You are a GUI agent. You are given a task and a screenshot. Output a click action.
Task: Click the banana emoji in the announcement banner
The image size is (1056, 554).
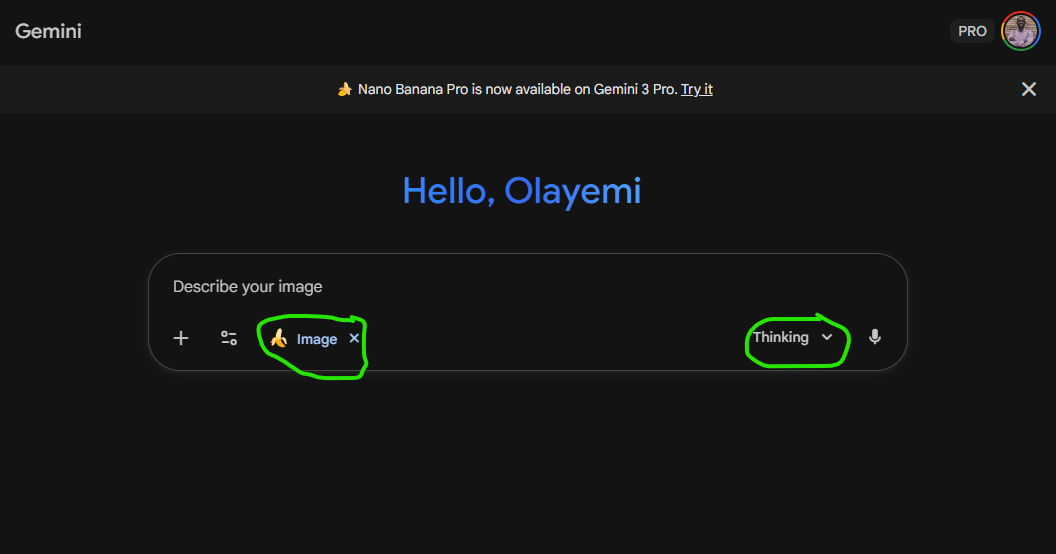[x=344, y=89]
